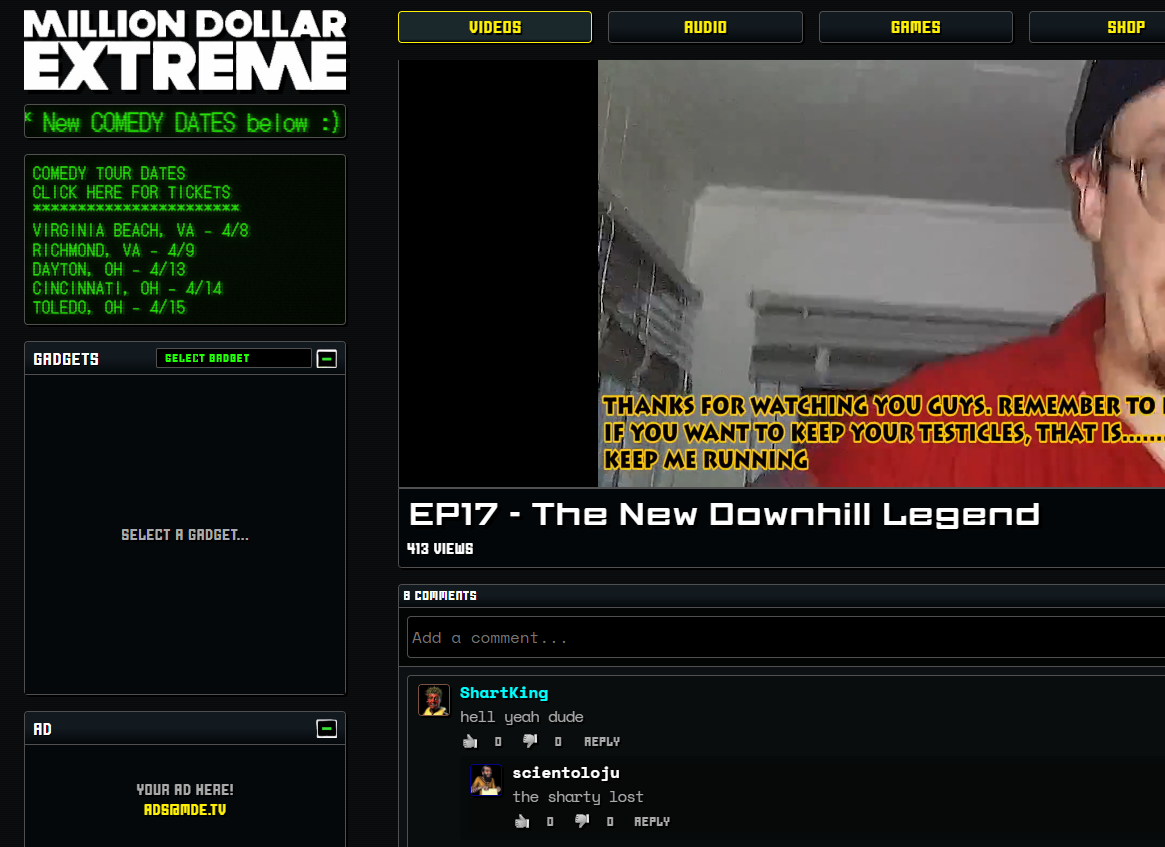Click the video player frame

782,273
